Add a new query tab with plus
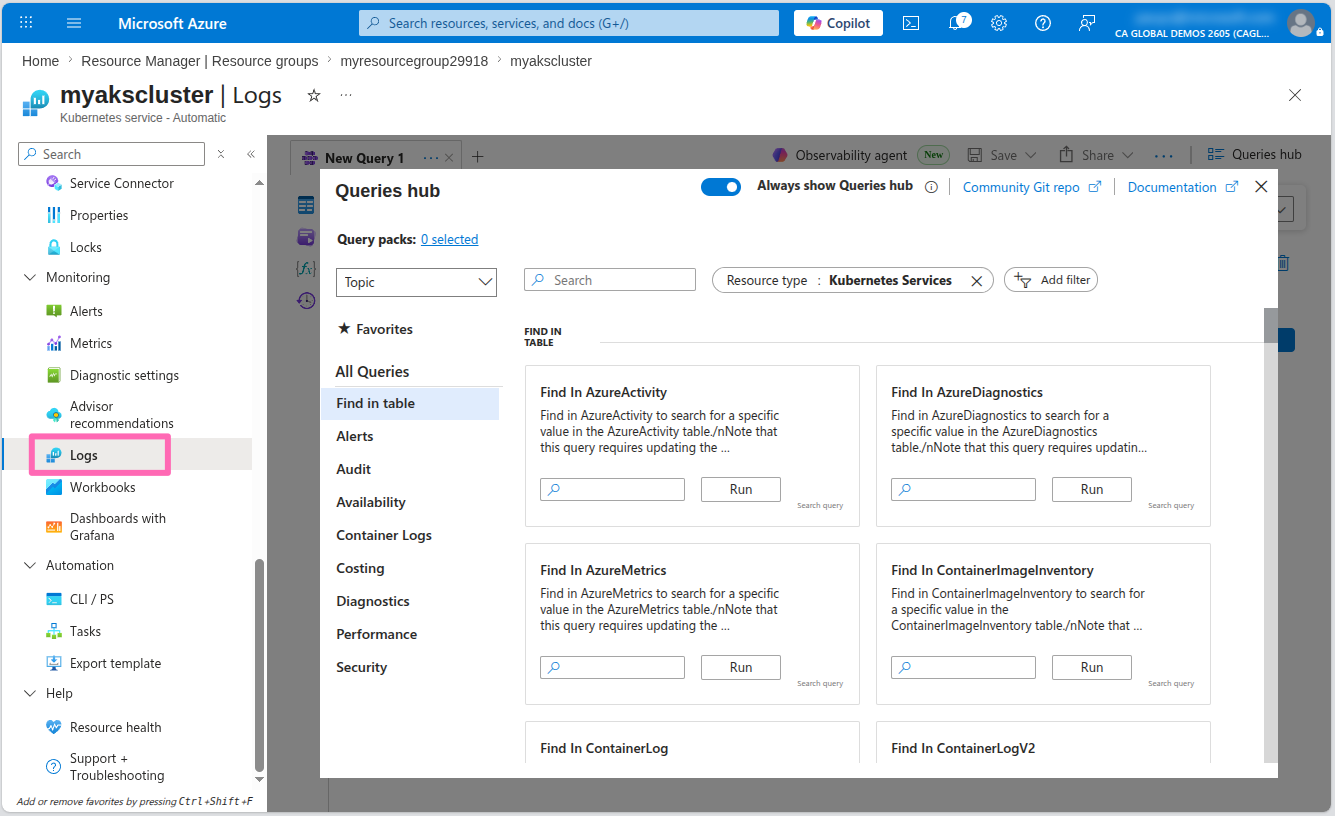The height and width of the screenshot is (816, 1335). tap(478, 157)
